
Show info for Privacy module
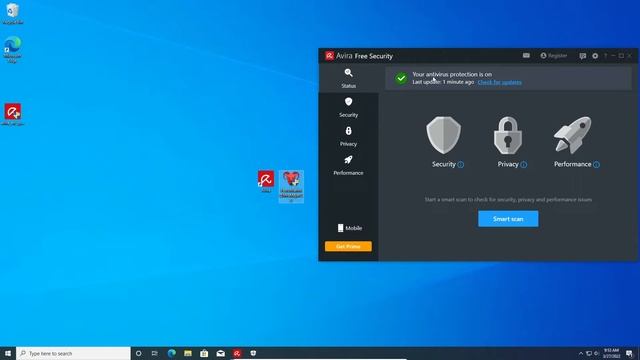[x=524, y=164]
